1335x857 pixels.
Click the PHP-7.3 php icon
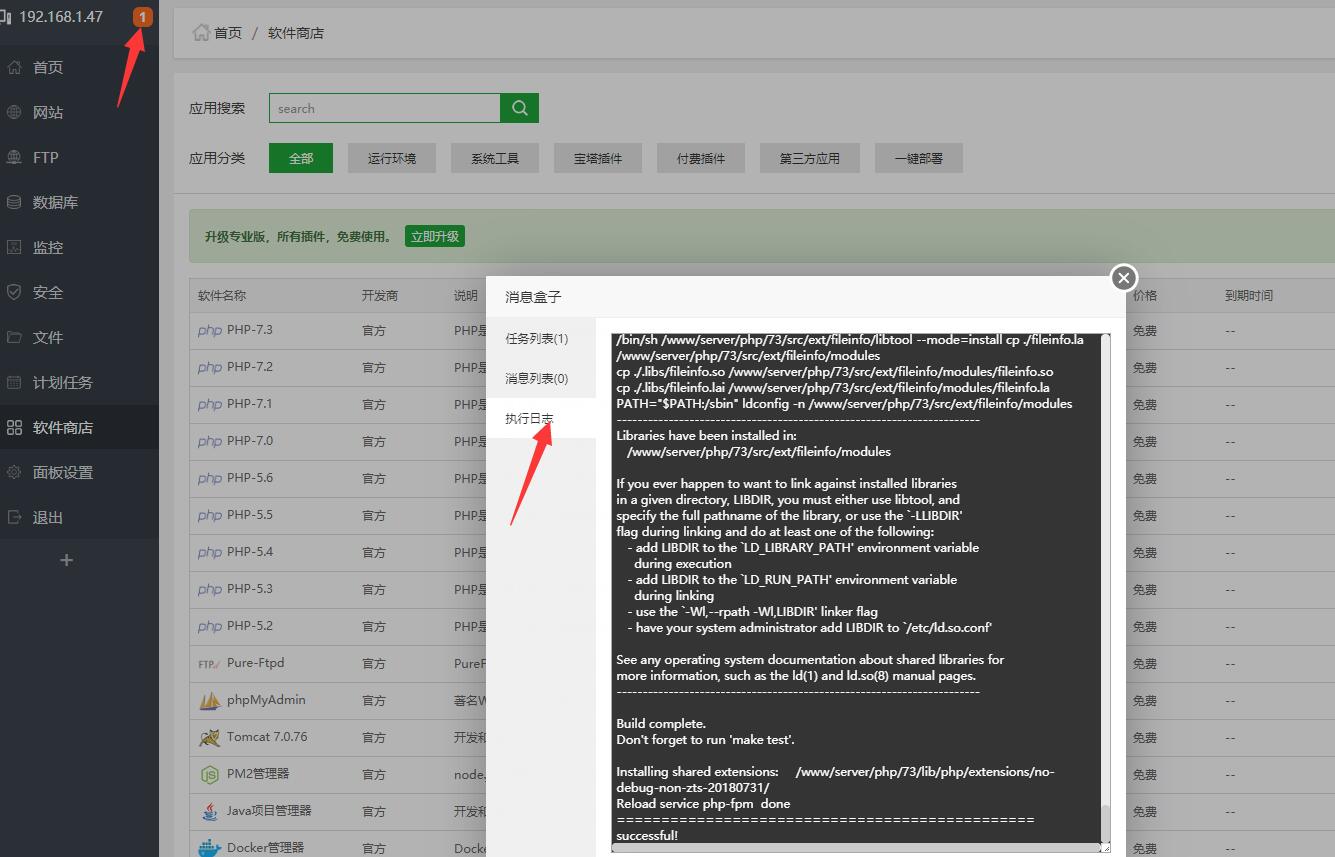210,331
